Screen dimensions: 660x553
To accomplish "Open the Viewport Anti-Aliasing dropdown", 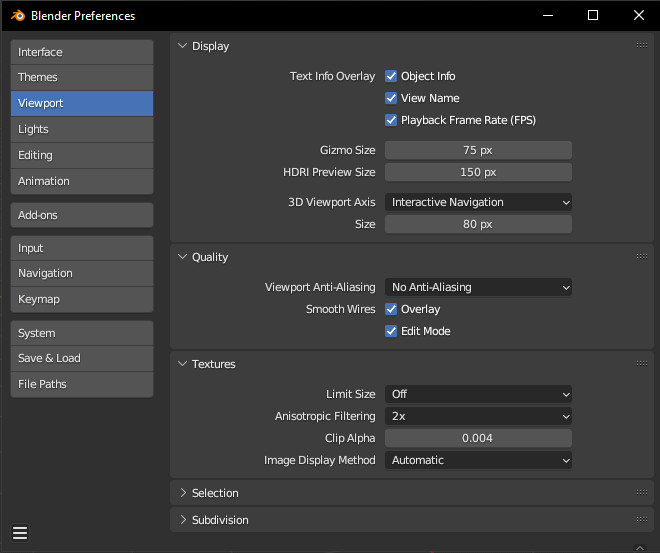I will (x=478, y=287).
